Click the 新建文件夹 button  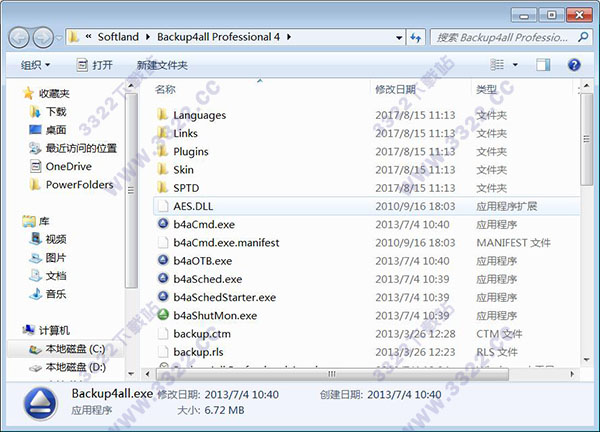click(x=162, y=65)
